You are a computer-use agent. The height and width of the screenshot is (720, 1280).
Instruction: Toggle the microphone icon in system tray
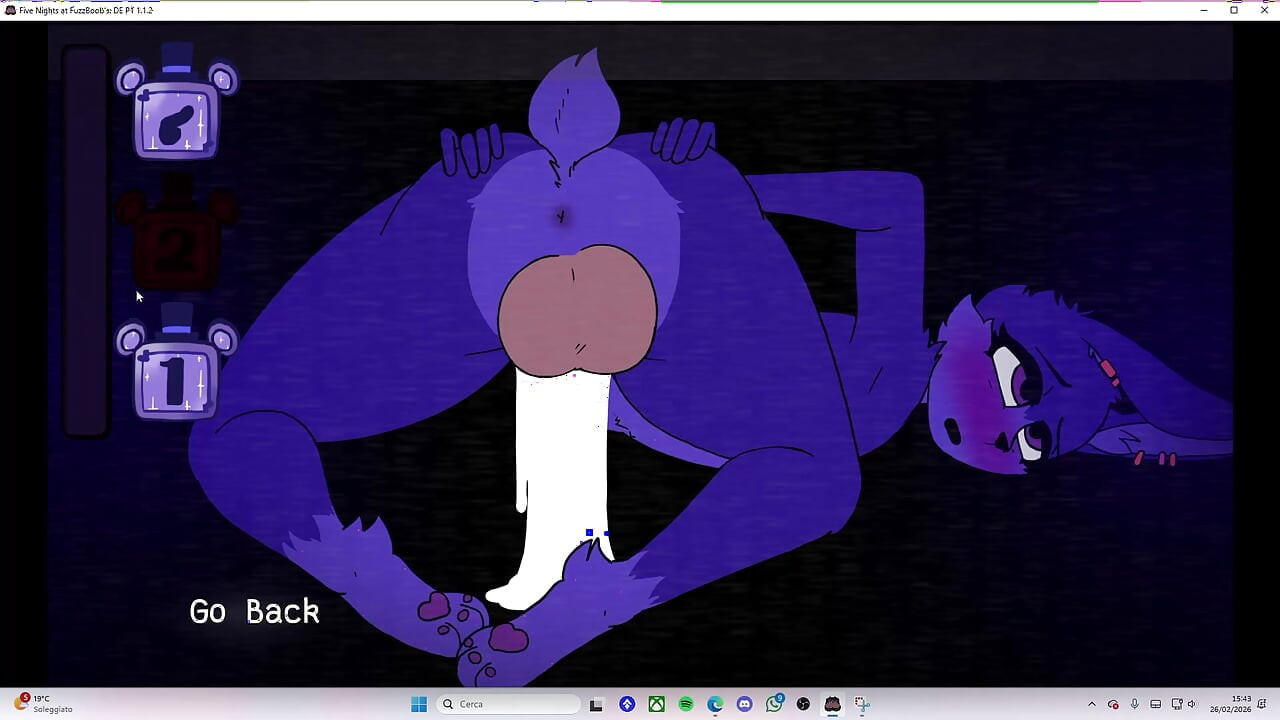click(1135, 703)
